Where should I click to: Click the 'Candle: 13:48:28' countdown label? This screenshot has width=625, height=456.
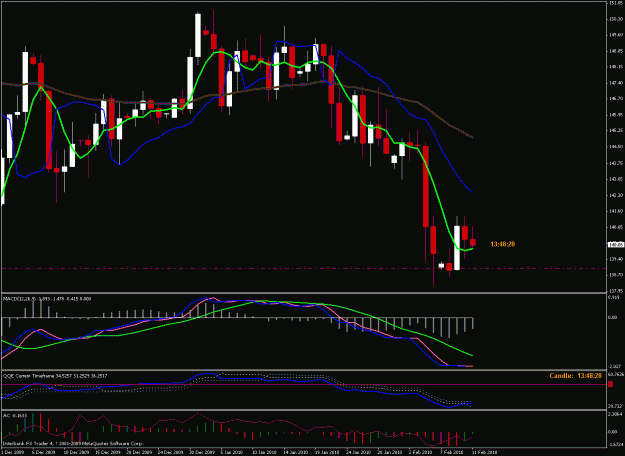pos(575,375)
